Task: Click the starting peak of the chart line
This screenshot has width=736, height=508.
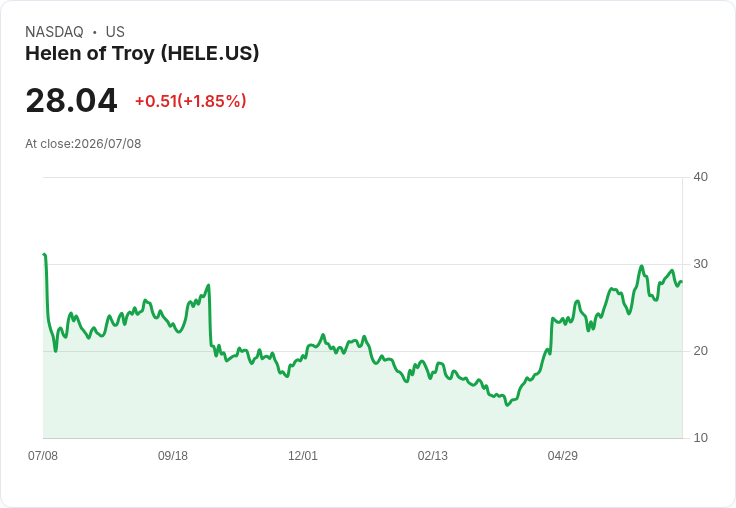Action: pos(45,254)
